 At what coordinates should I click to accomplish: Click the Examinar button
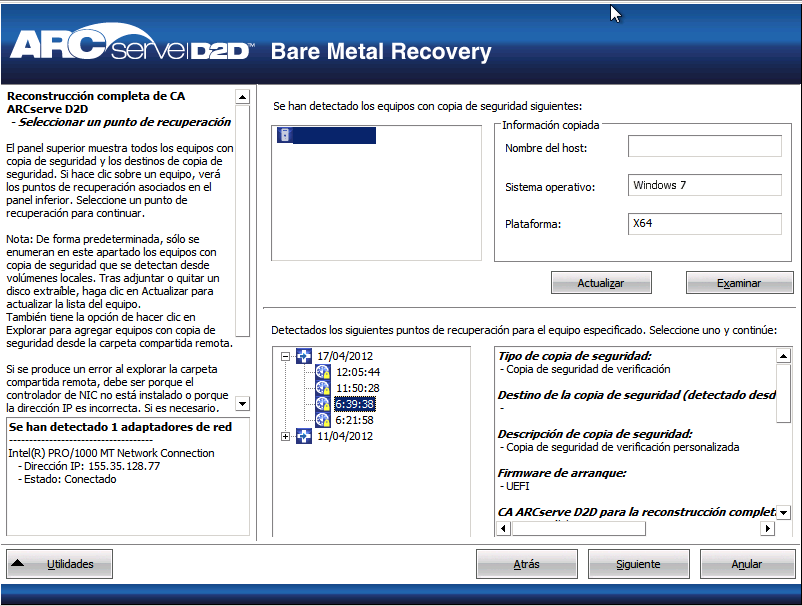[739, 283]
